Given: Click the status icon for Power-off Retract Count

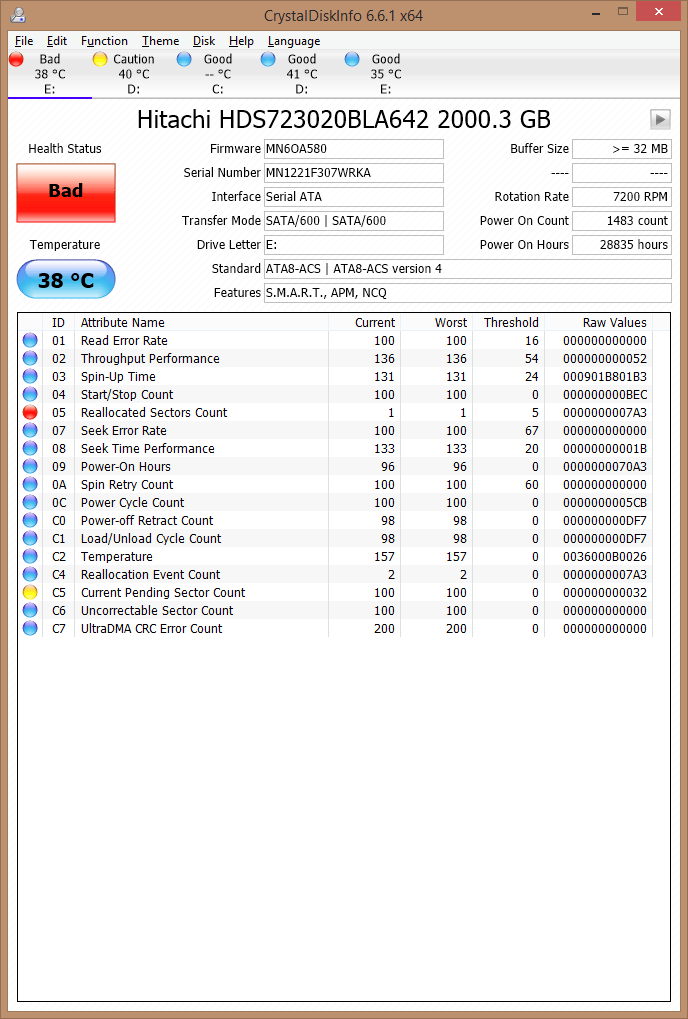Looking at the screenshot, I should click(x=30, y=520).
